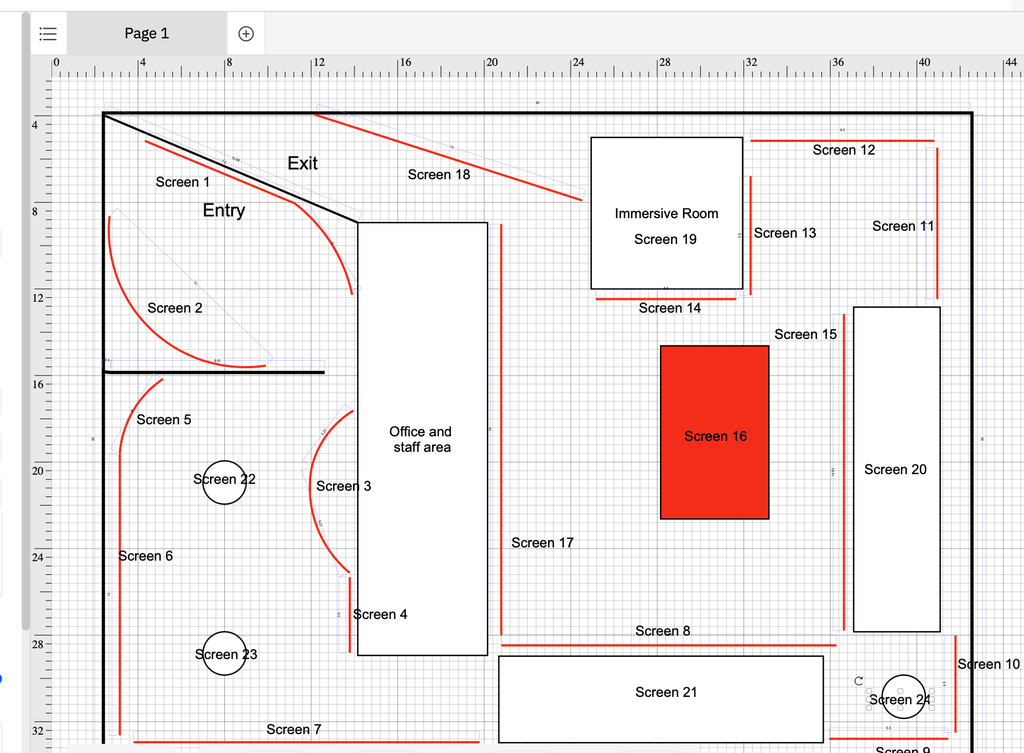The height and width of the screenshot is (753, 1024).
Task: Click the Exit text label
Action: pos(302,163)
